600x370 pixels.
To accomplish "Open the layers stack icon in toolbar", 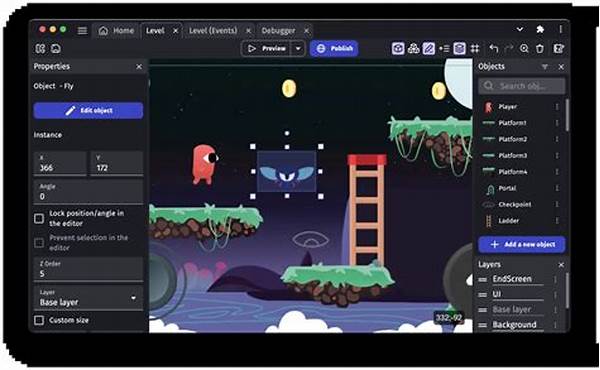I will pyautogui.click(x=459, y=49).
